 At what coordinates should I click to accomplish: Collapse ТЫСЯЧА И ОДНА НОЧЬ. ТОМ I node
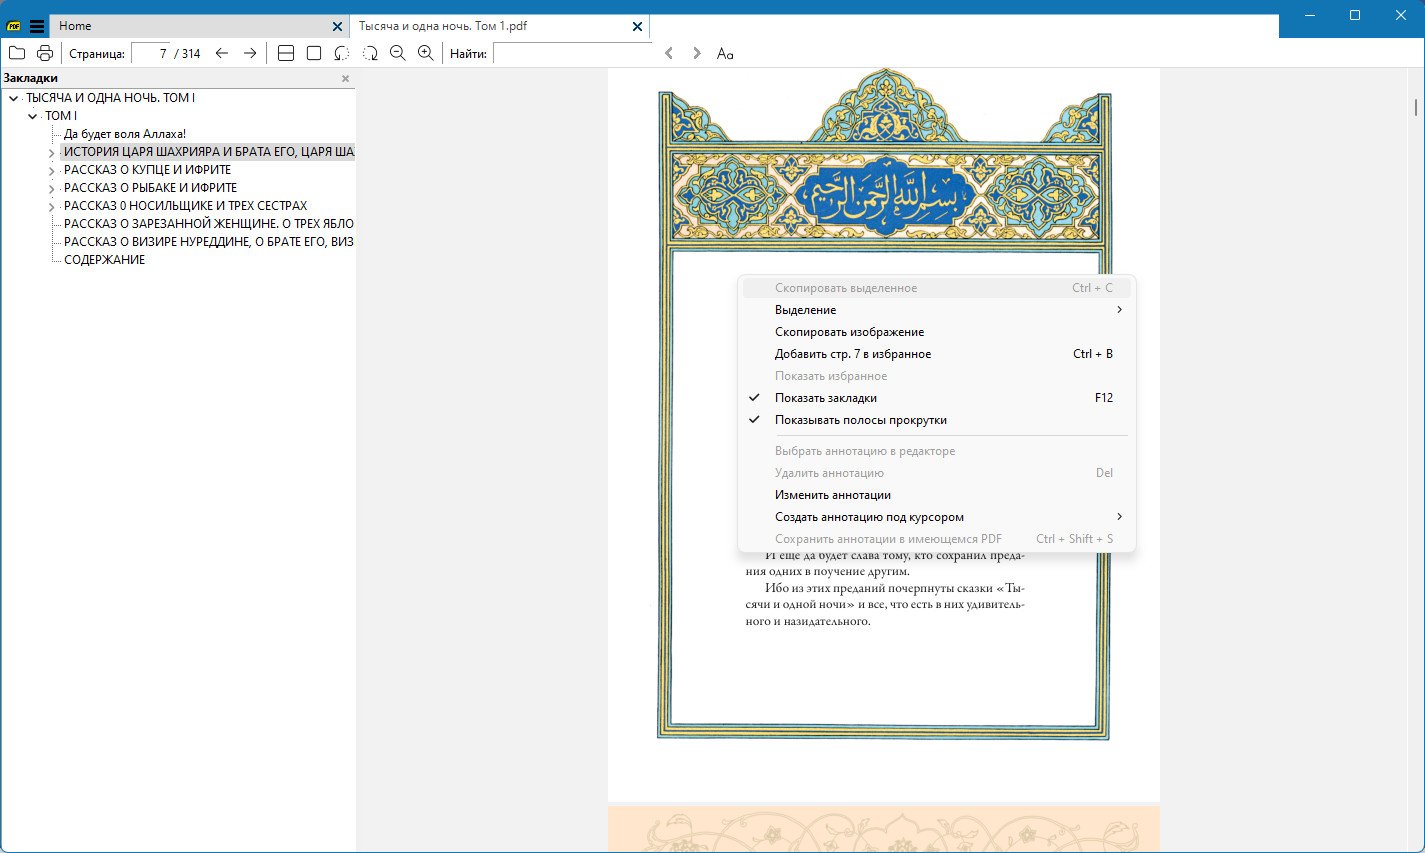click(x=14, y=98)
